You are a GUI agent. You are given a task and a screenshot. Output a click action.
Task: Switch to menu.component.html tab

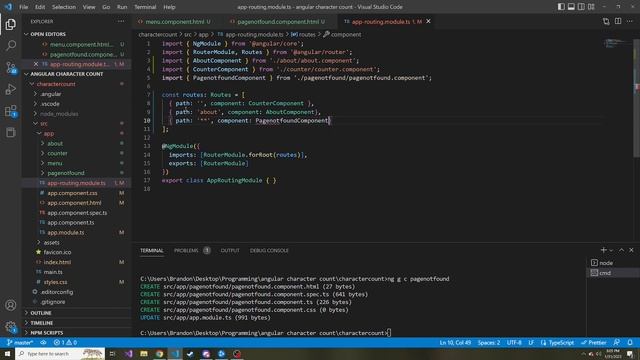(x=176, y=21)
